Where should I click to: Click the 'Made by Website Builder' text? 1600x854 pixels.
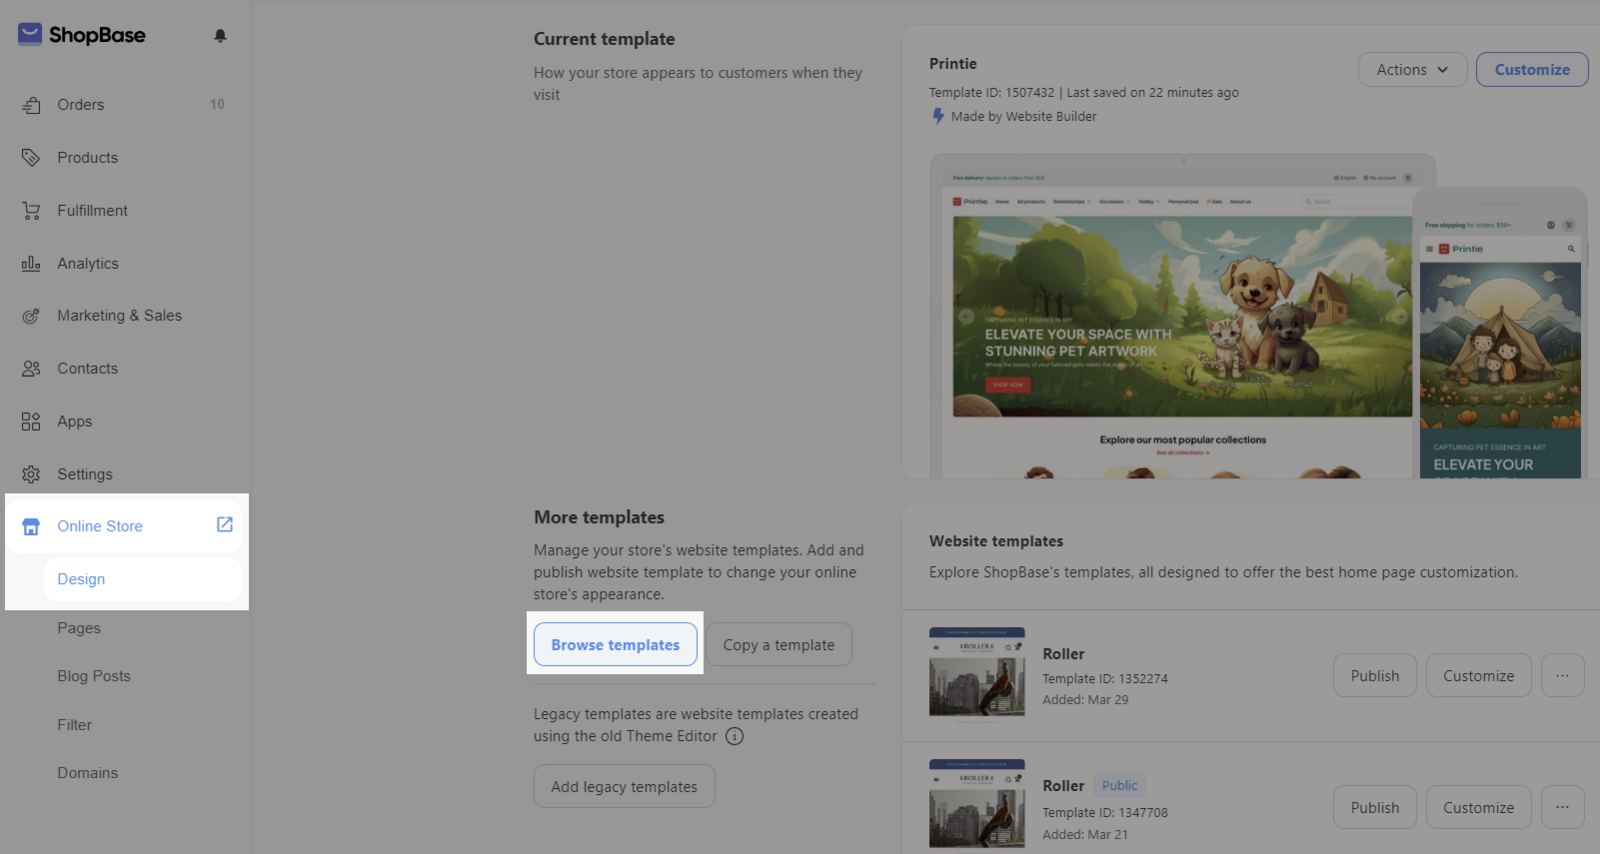(1023, 117)
